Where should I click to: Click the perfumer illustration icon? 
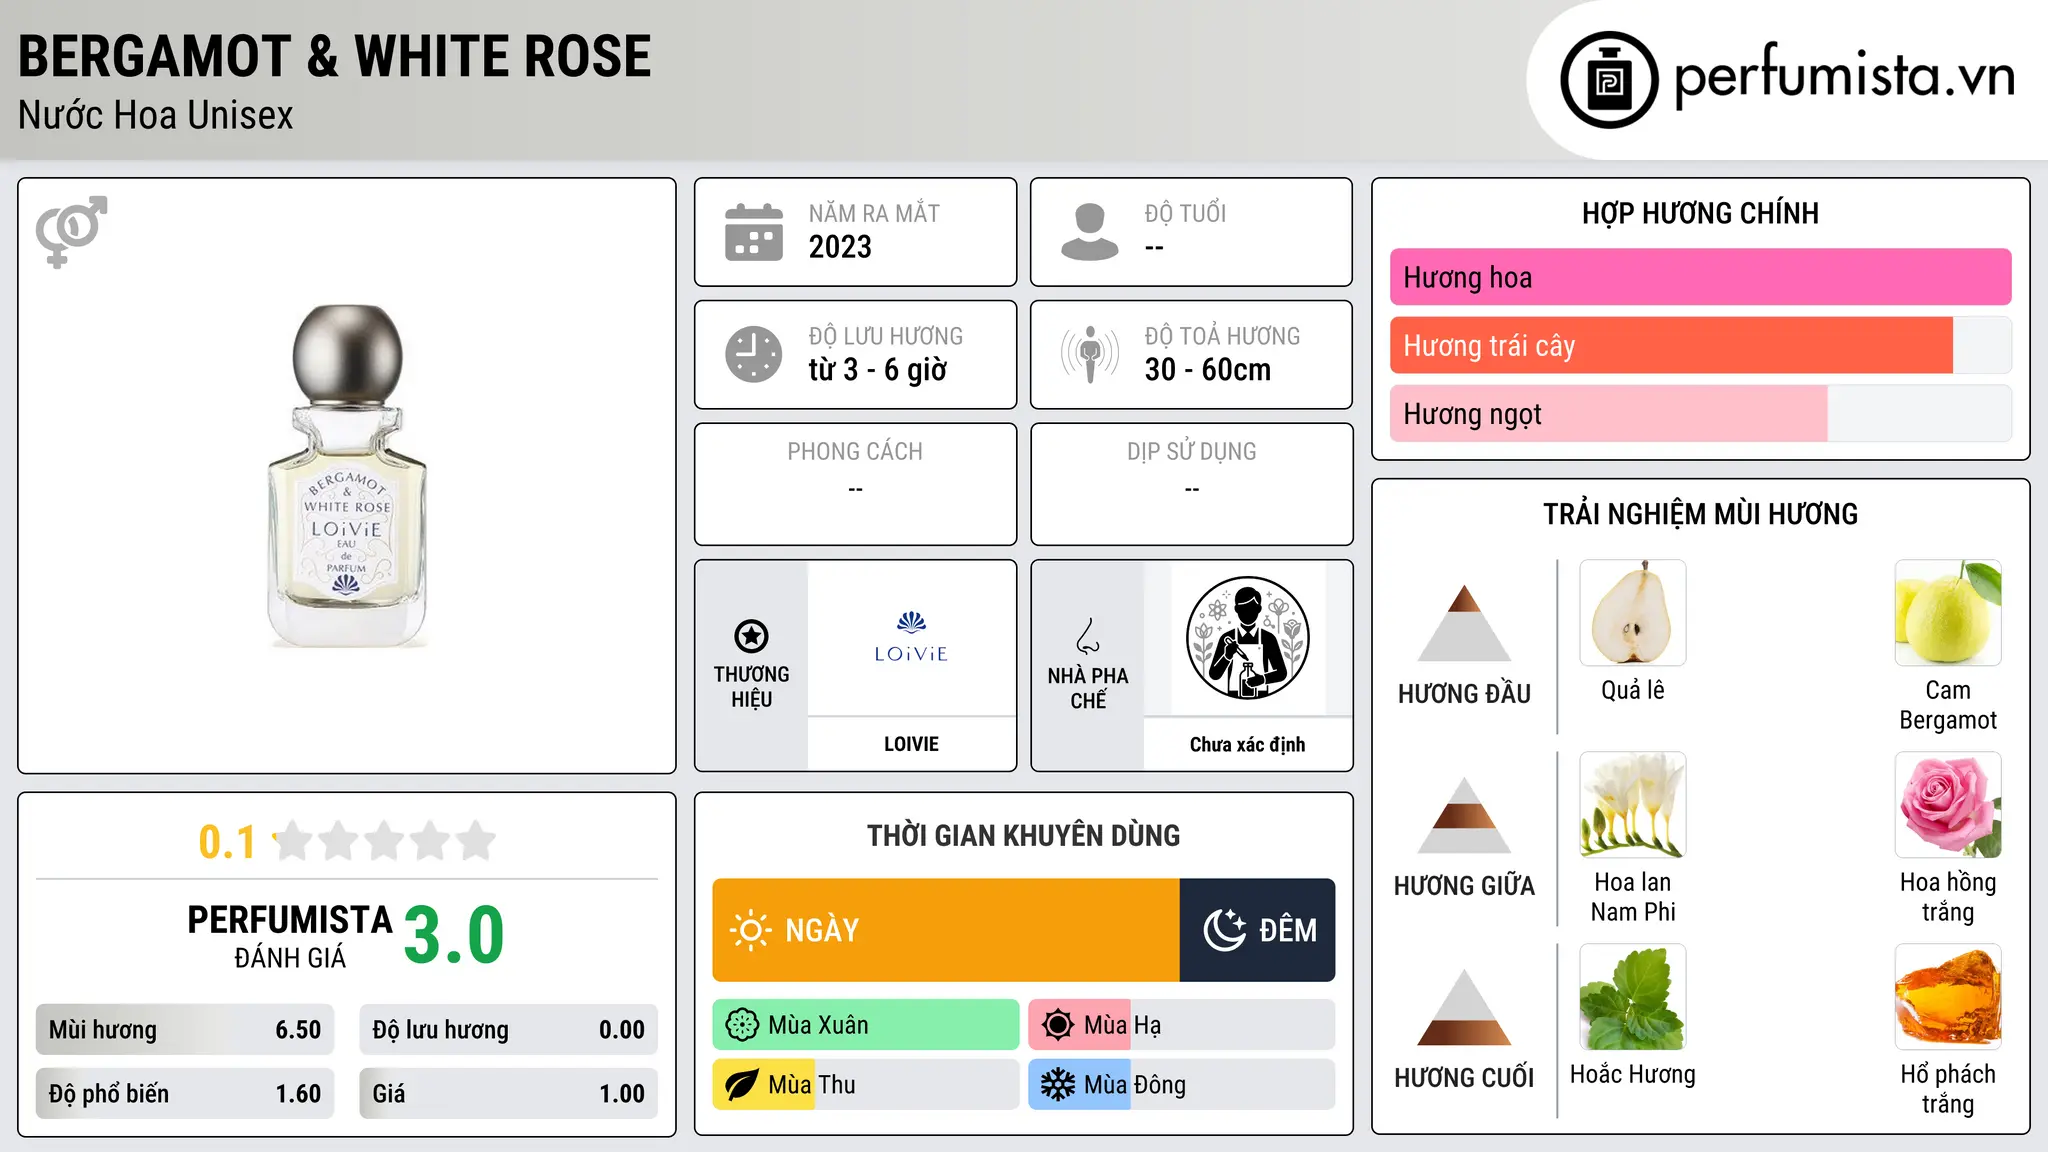[x=1247, y=638]
